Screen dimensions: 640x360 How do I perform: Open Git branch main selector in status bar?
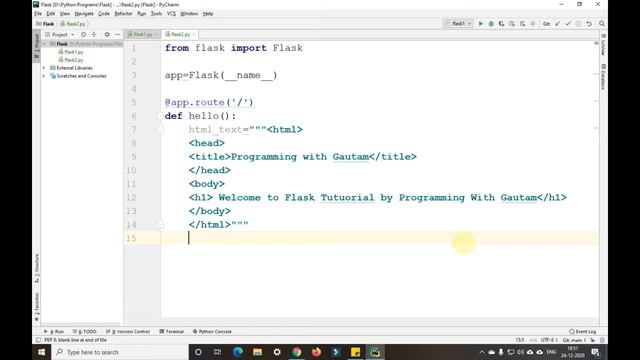point(573,340)
